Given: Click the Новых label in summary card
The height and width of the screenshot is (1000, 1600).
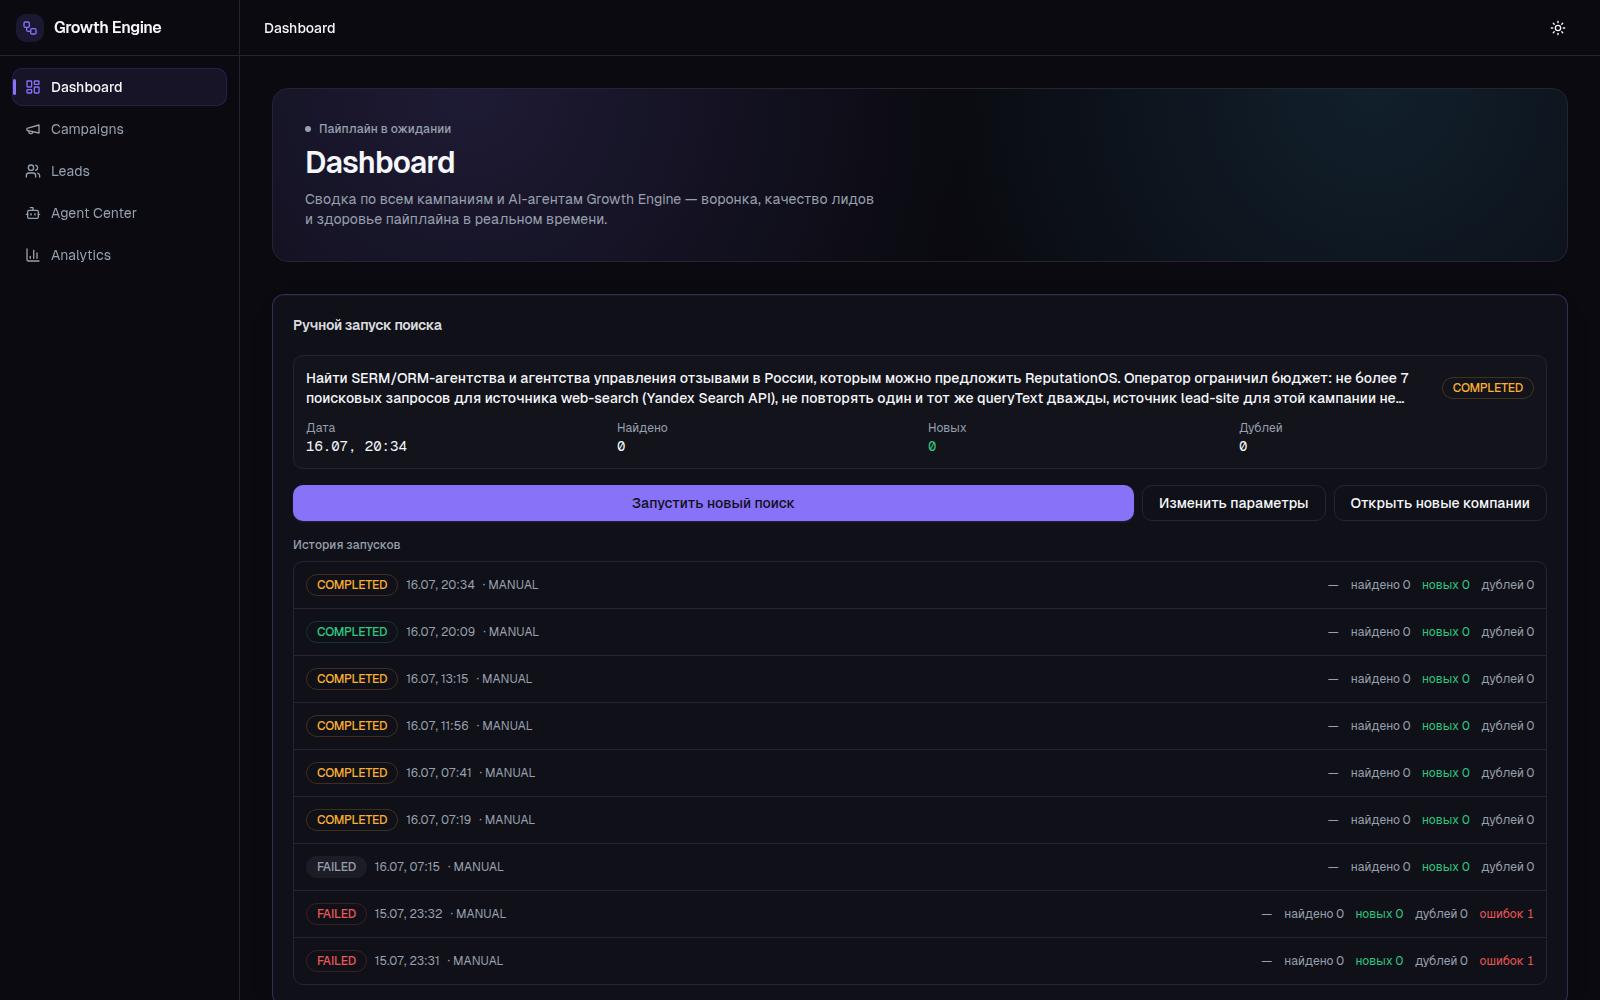Looking at the screenshot, I should (x=947, y=428).
